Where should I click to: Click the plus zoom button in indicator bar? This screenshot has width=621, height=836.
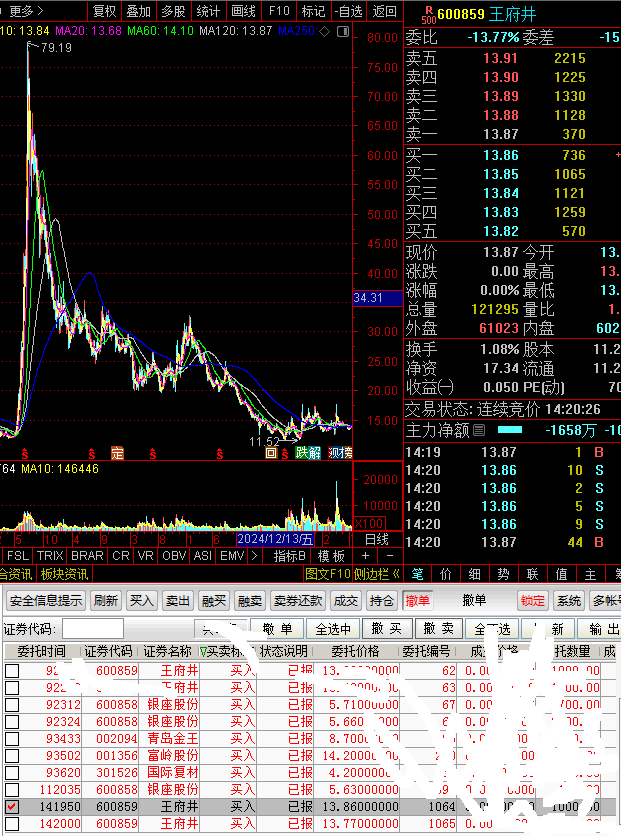[365, 556]
